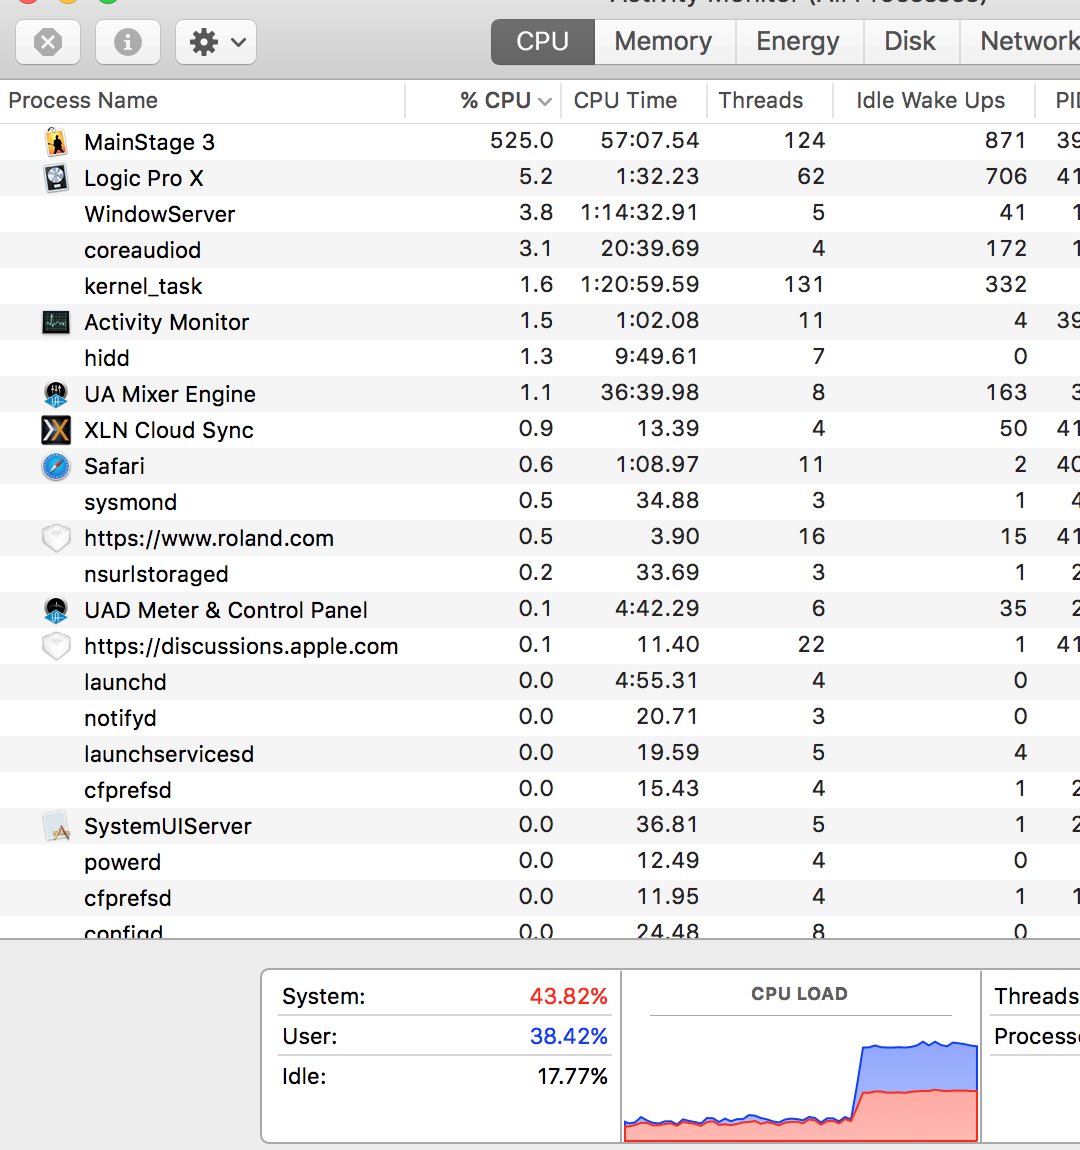The height and width of the screenshot is (1150, 1080).
Task: Click the MainStage 3 app icon
Action: point(55,141)
